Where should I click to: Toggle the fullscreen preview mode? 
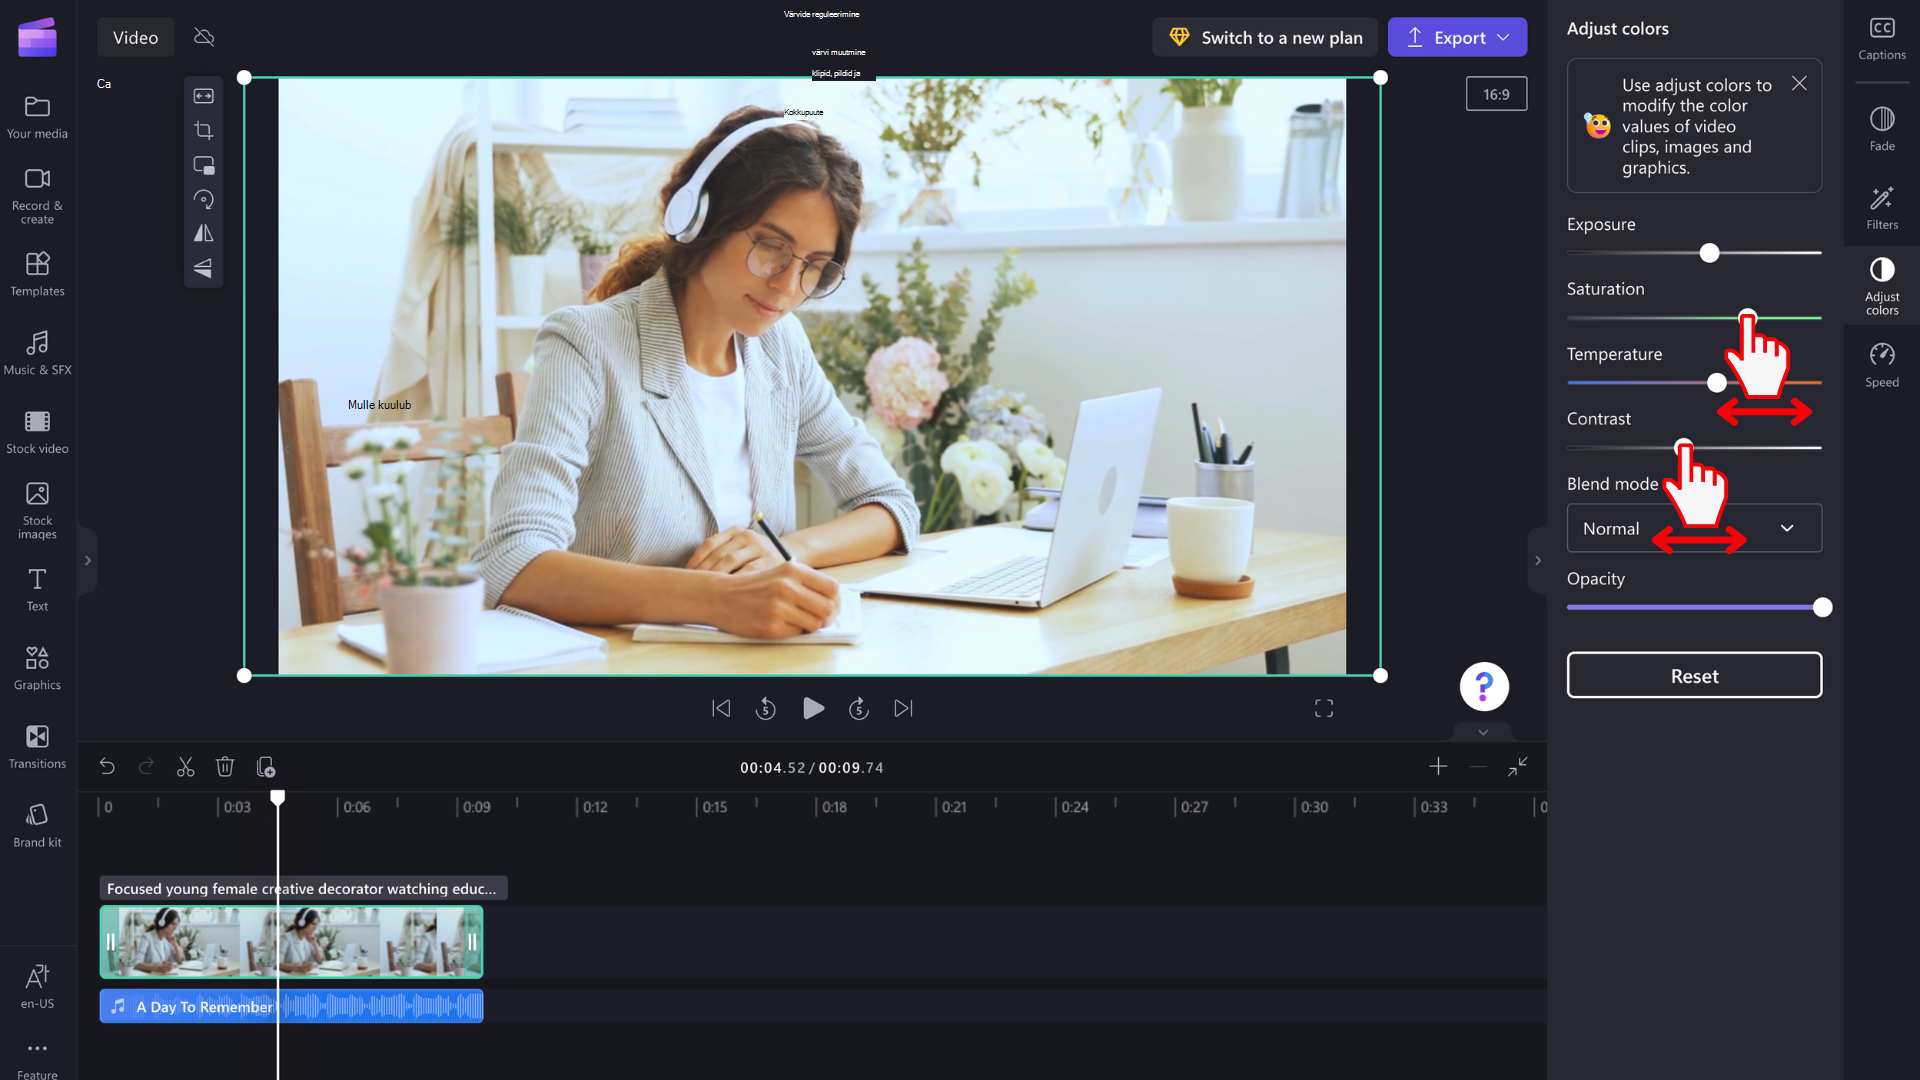click(1324, 708)
